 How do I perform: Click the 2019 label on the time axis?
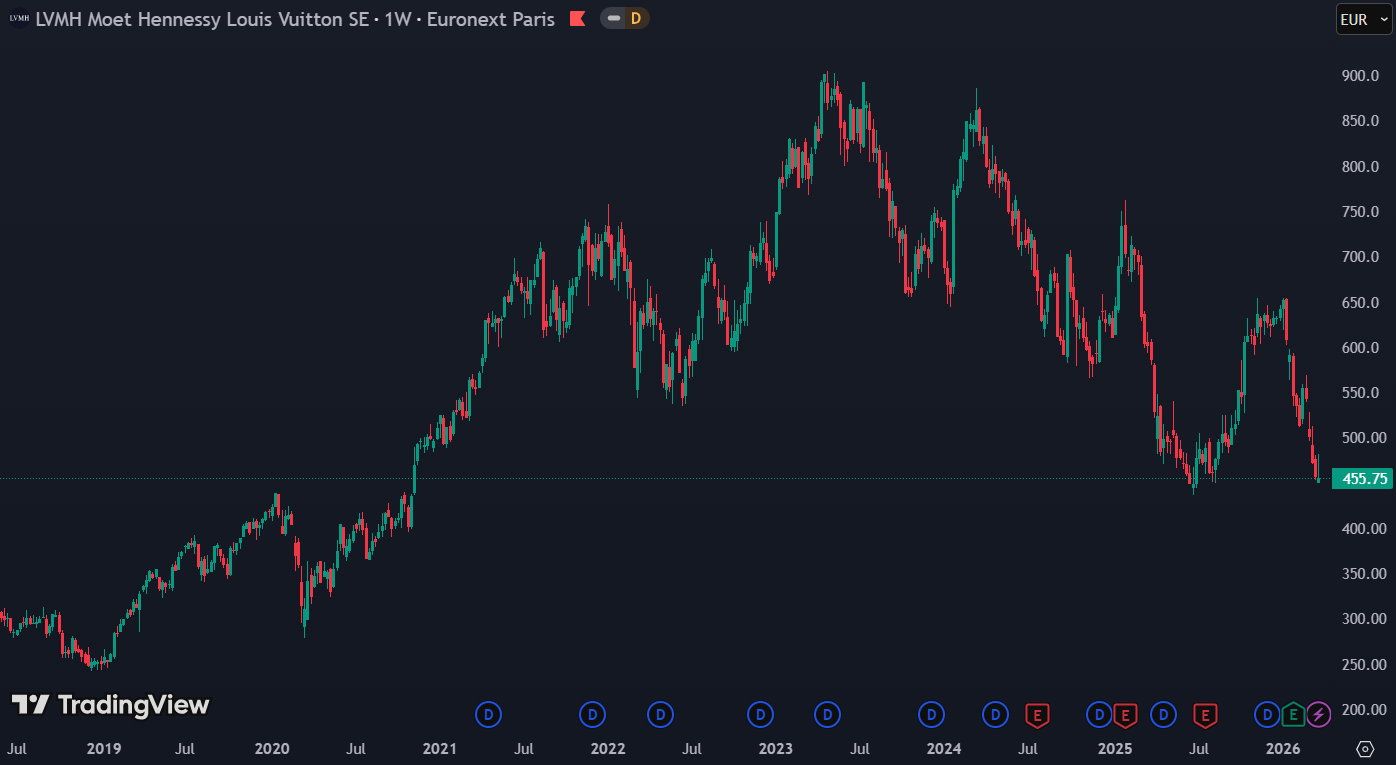tap(103, 749)
